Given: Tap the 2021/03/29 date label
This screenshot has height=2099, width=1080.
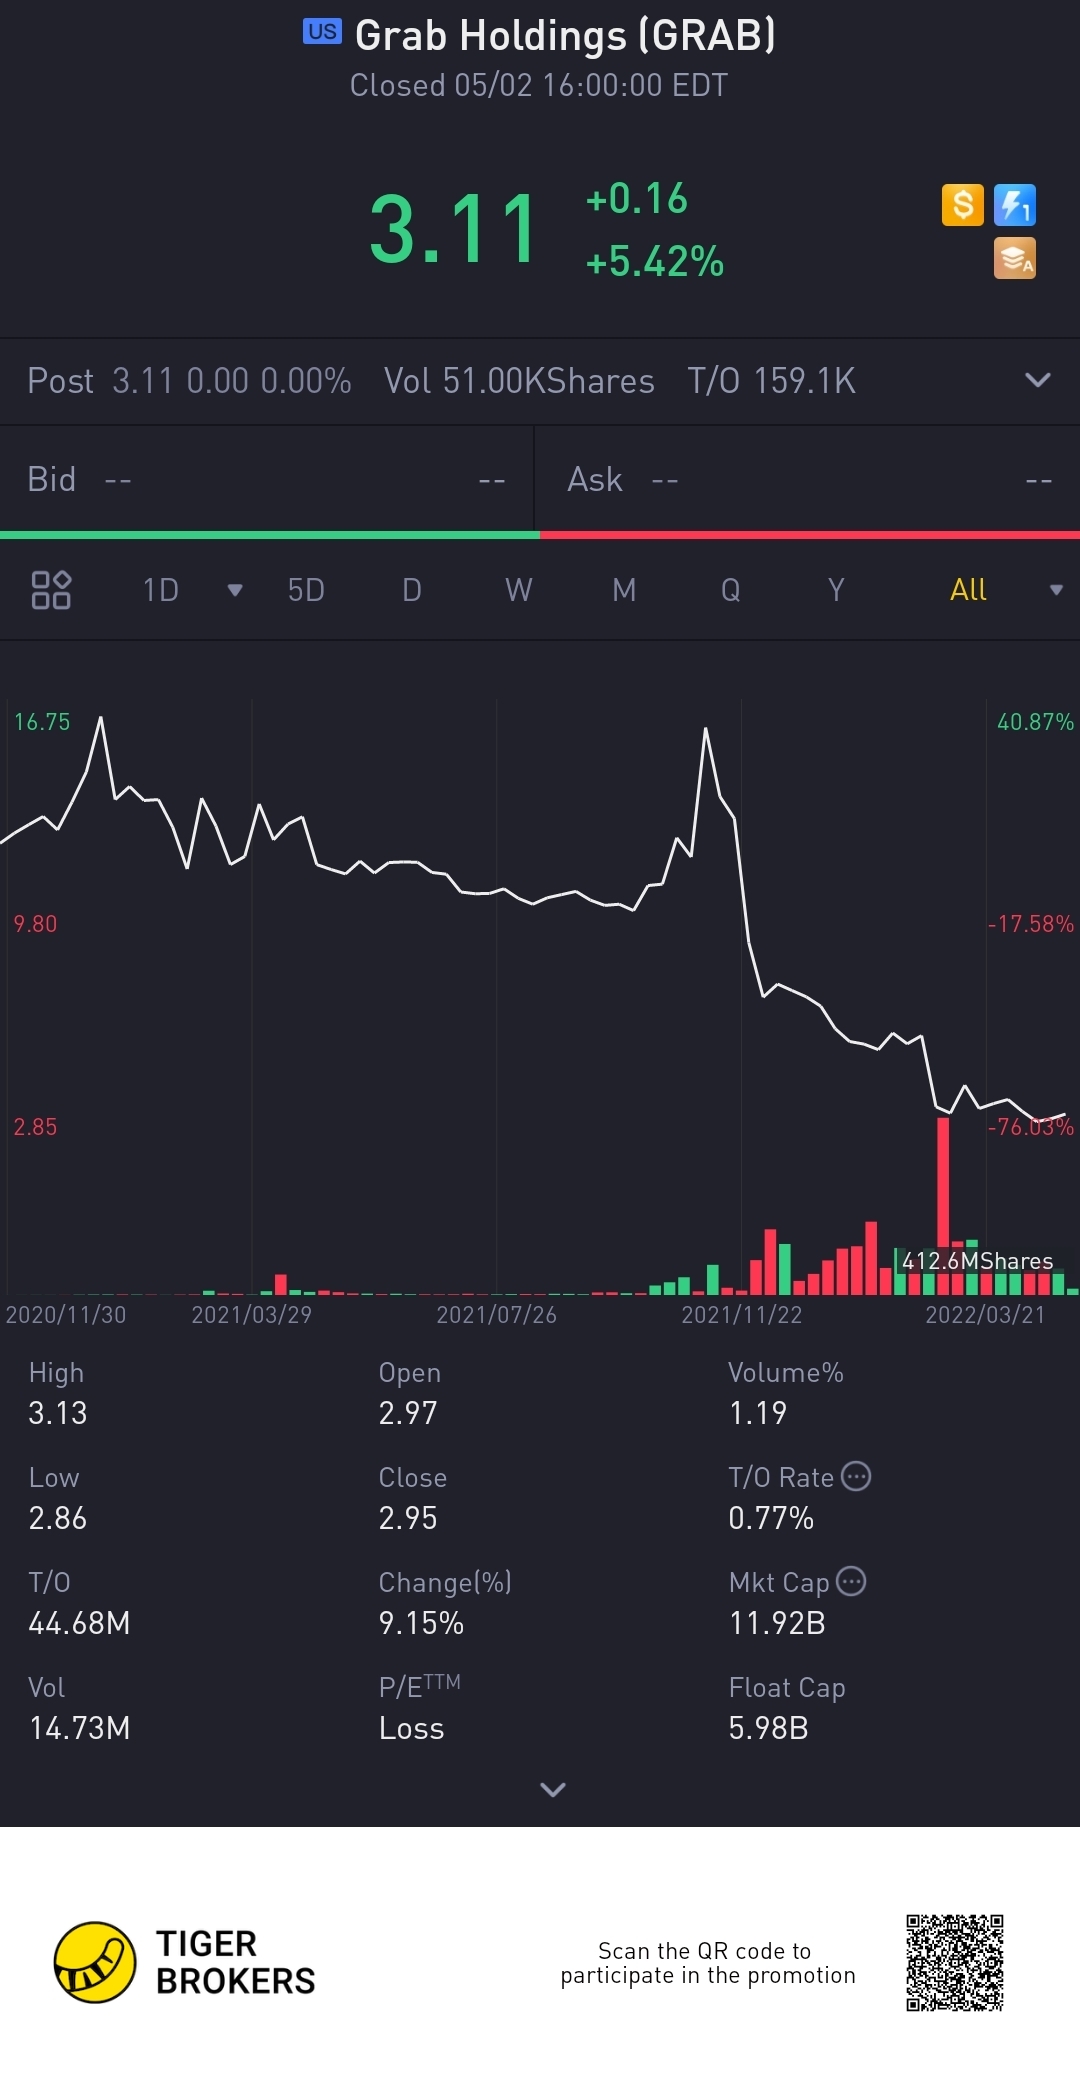Looking at the screenshot, I should point(252,1315).
